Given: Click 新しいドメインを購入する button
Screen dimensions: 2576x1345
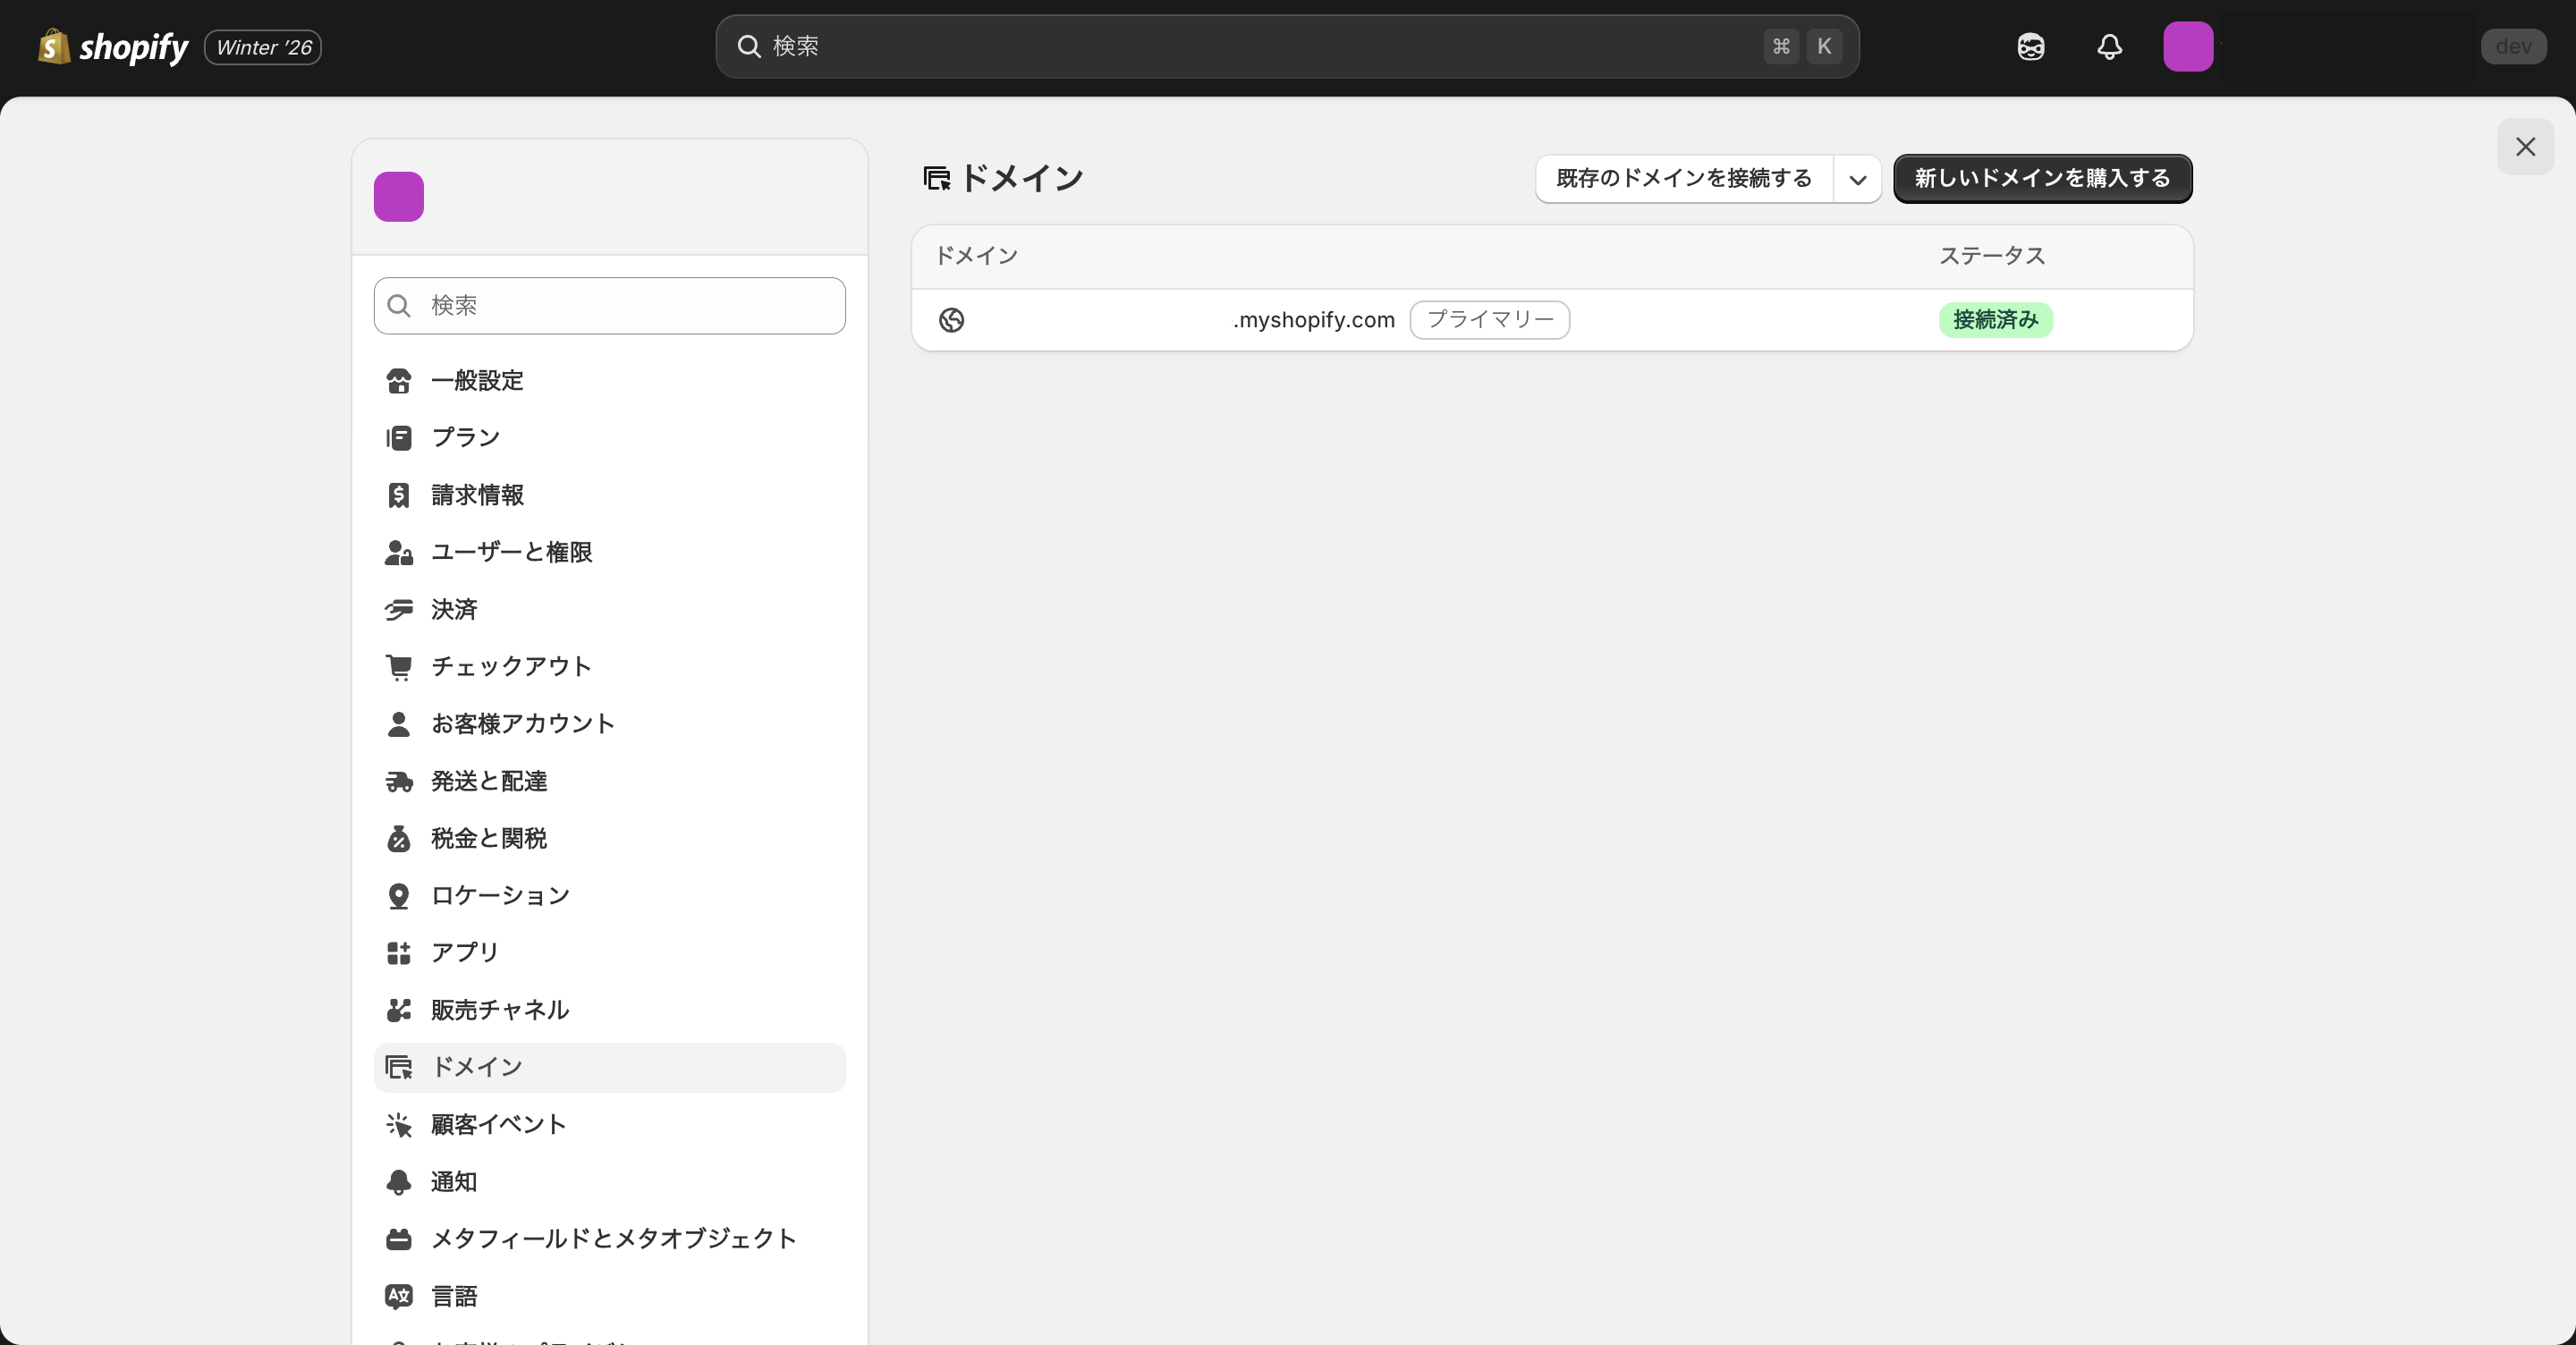Looking at the screenshot, I should (2042, 179).
